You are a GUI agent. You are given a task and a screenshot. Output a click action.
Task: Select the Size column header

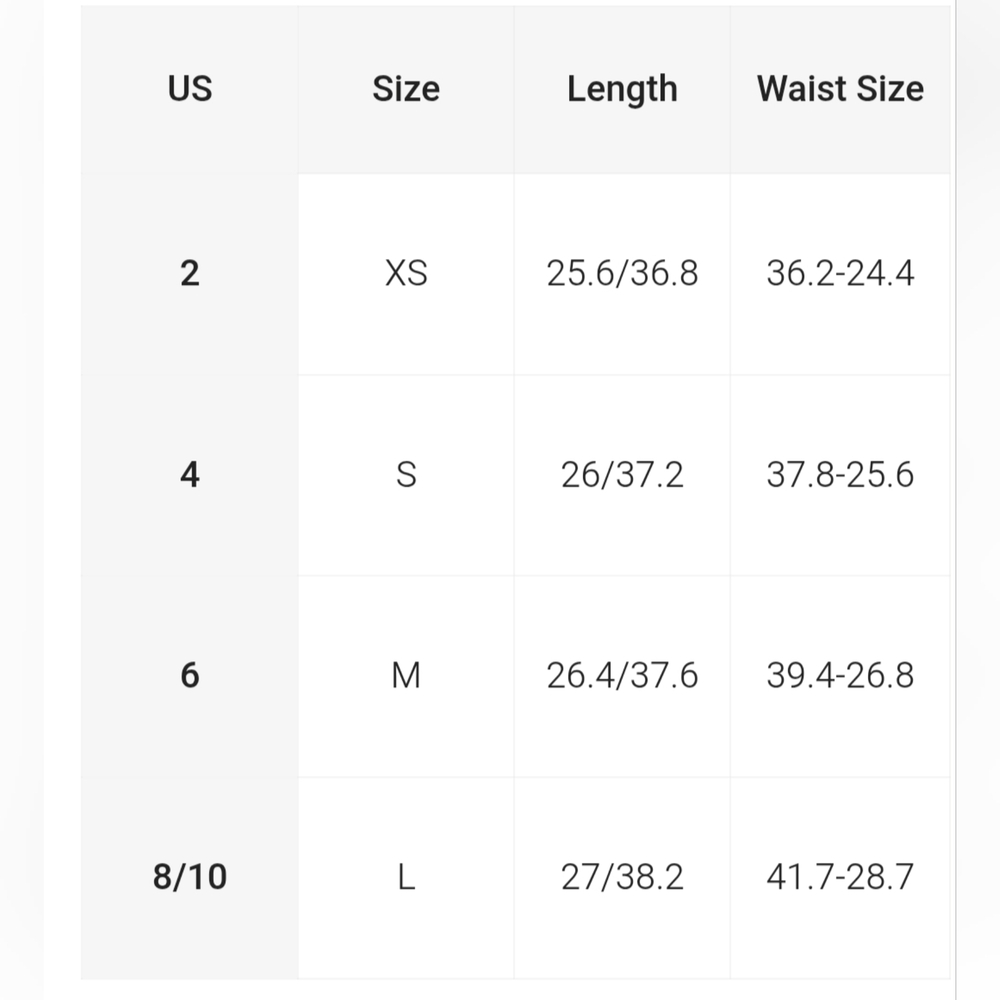[406, 89]
